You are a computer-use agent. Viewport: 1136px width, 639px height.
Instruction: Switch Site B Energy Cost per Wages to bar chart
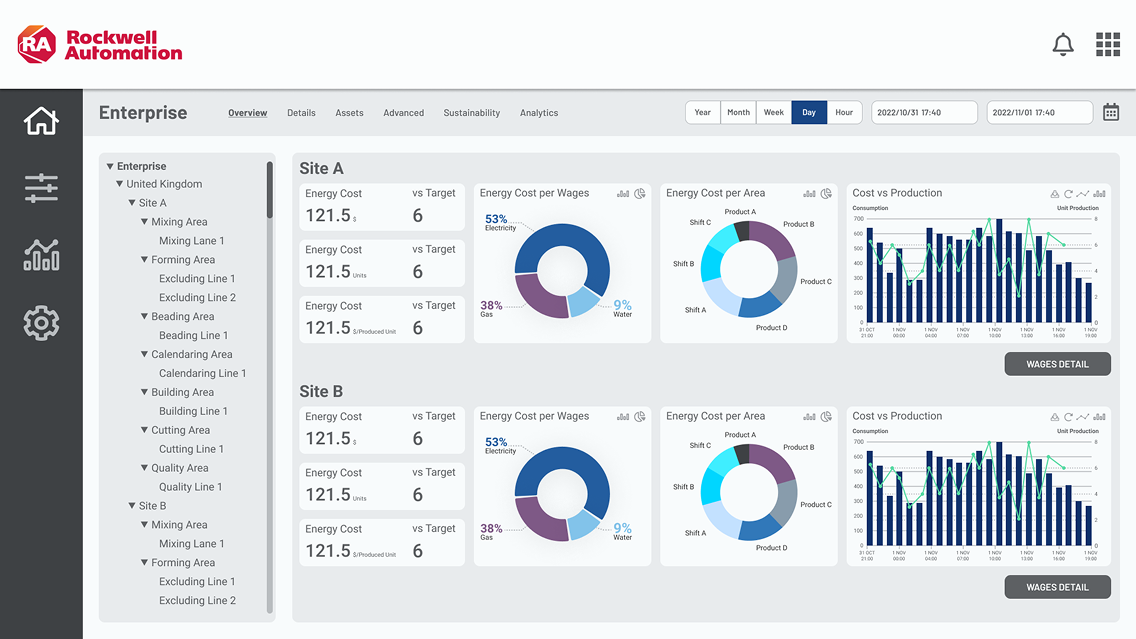(623, 417)
